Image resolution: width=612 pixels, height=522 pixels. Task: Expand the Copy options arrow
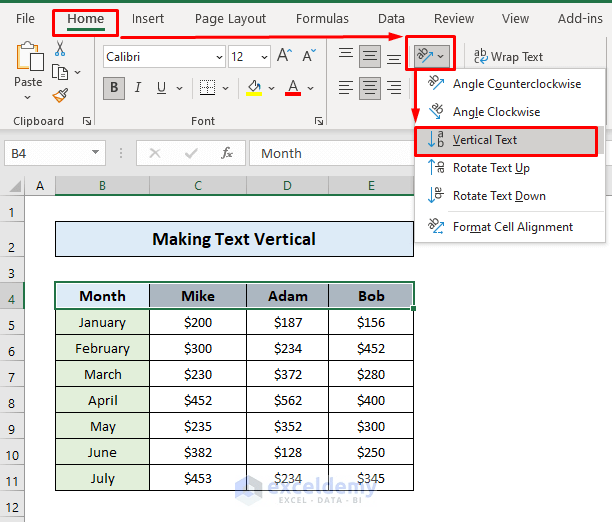pos(77,72)
